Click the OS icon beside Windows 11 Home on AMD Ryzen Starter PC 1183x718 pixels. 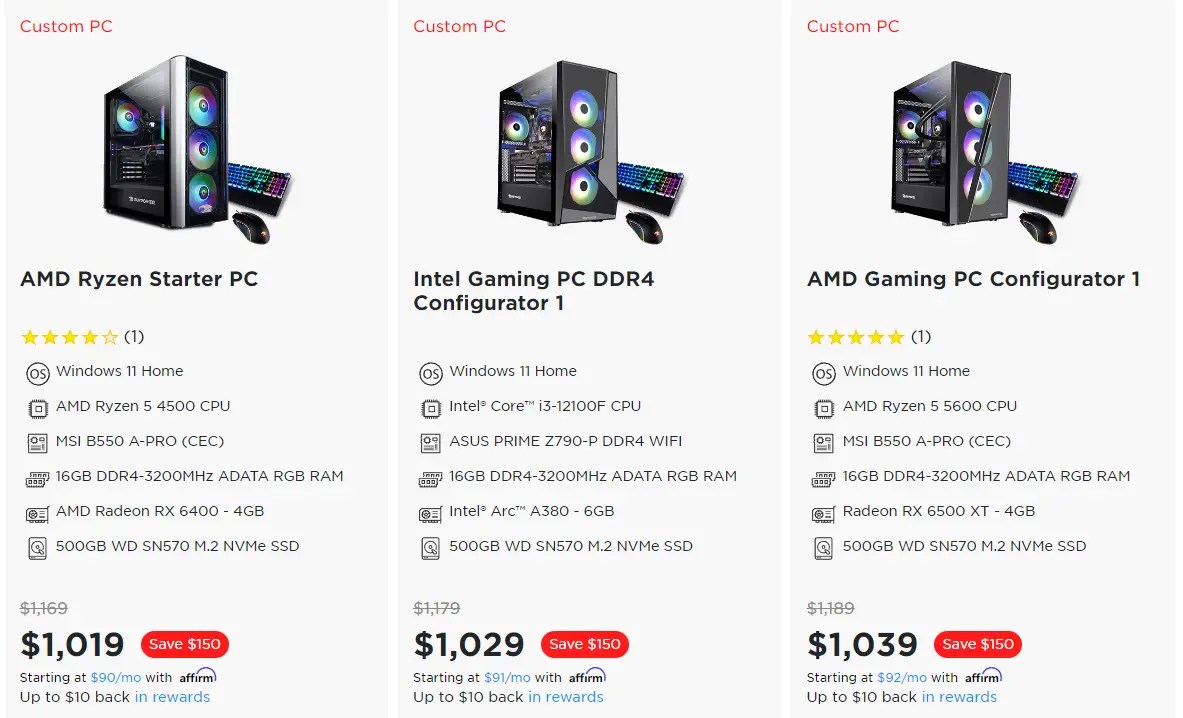click(36, 372)
